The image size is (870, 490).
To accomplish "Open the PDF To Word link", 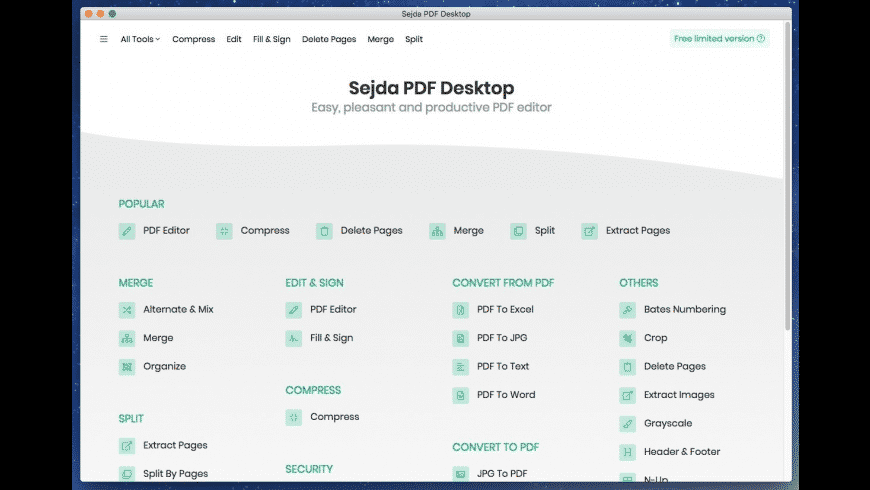I will pyautogui.click(x=506, y=395).
